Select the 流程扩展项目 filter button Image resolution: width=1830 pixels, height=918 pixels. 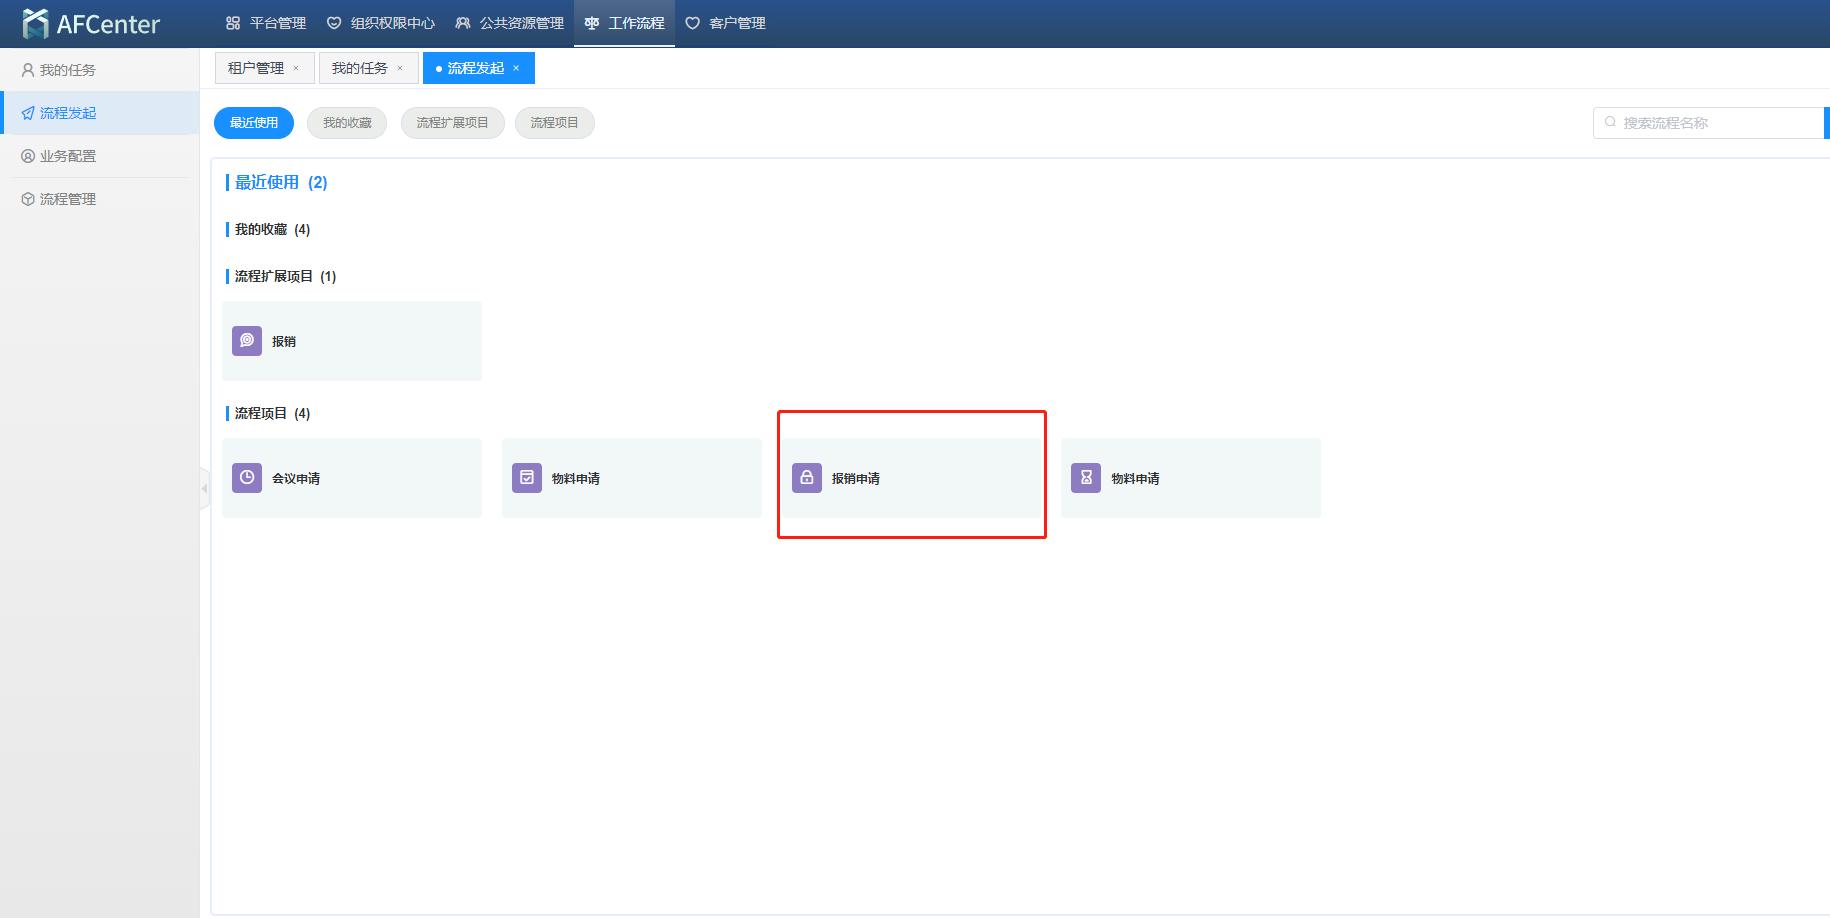coord(452,123)
